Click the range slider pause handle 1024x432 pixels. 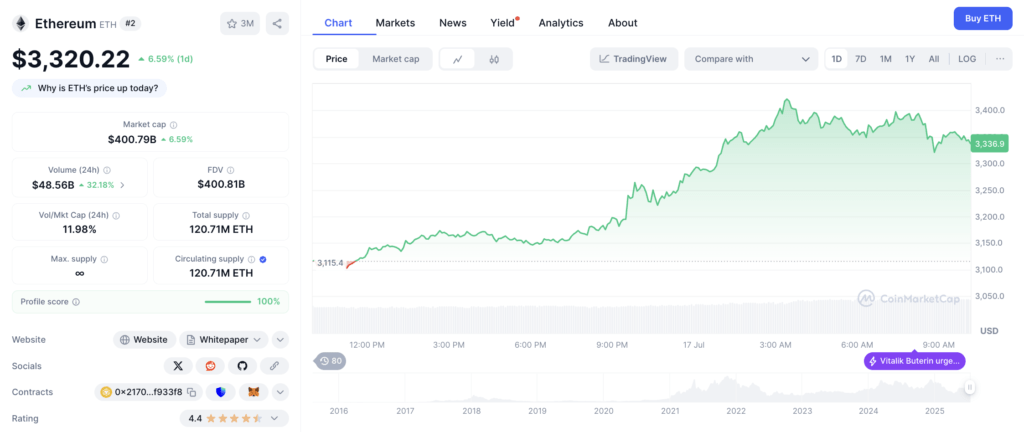(x=970, y=388)
